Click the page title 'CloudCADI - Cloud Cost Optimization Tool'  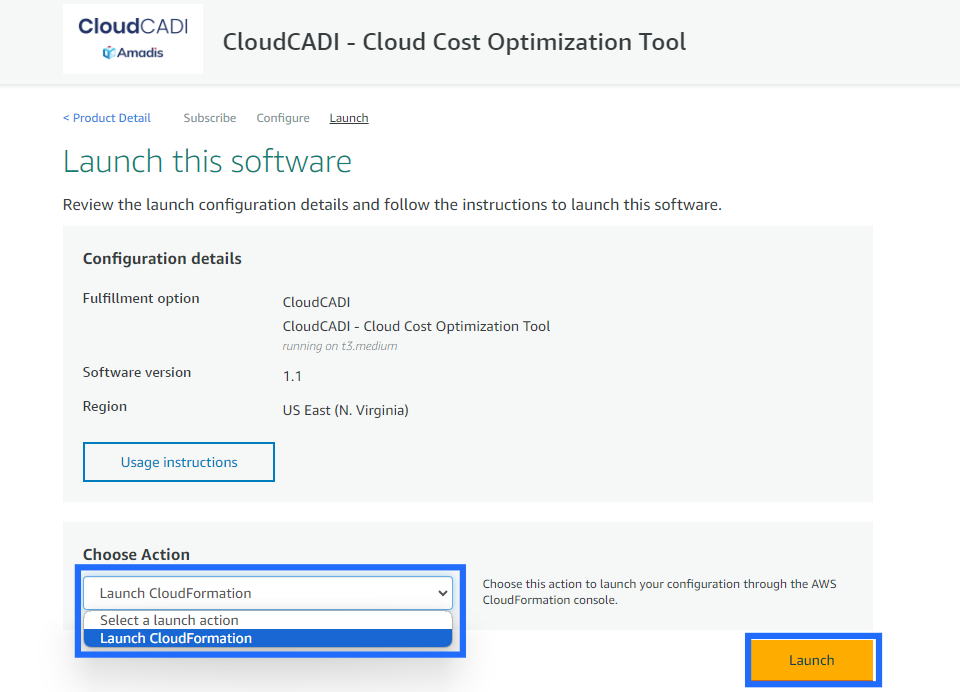pos(454,42)
